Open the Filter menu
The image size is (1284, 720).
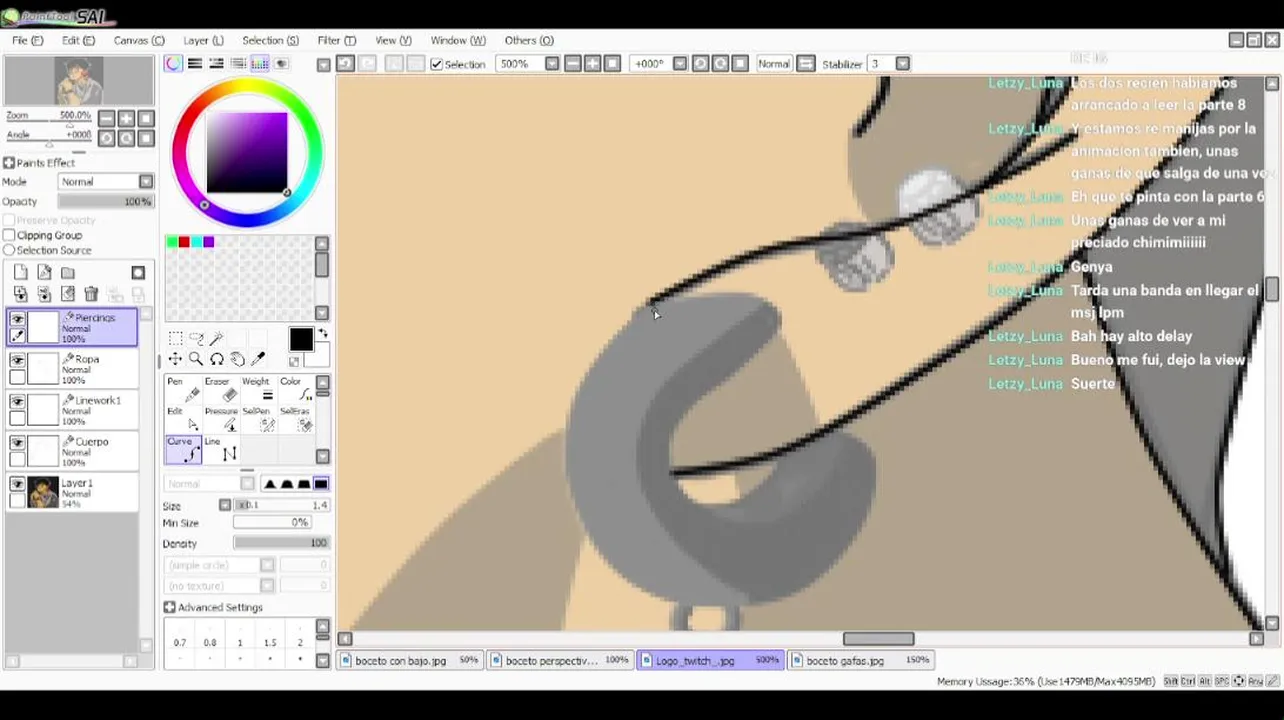(x=337, y=40)
